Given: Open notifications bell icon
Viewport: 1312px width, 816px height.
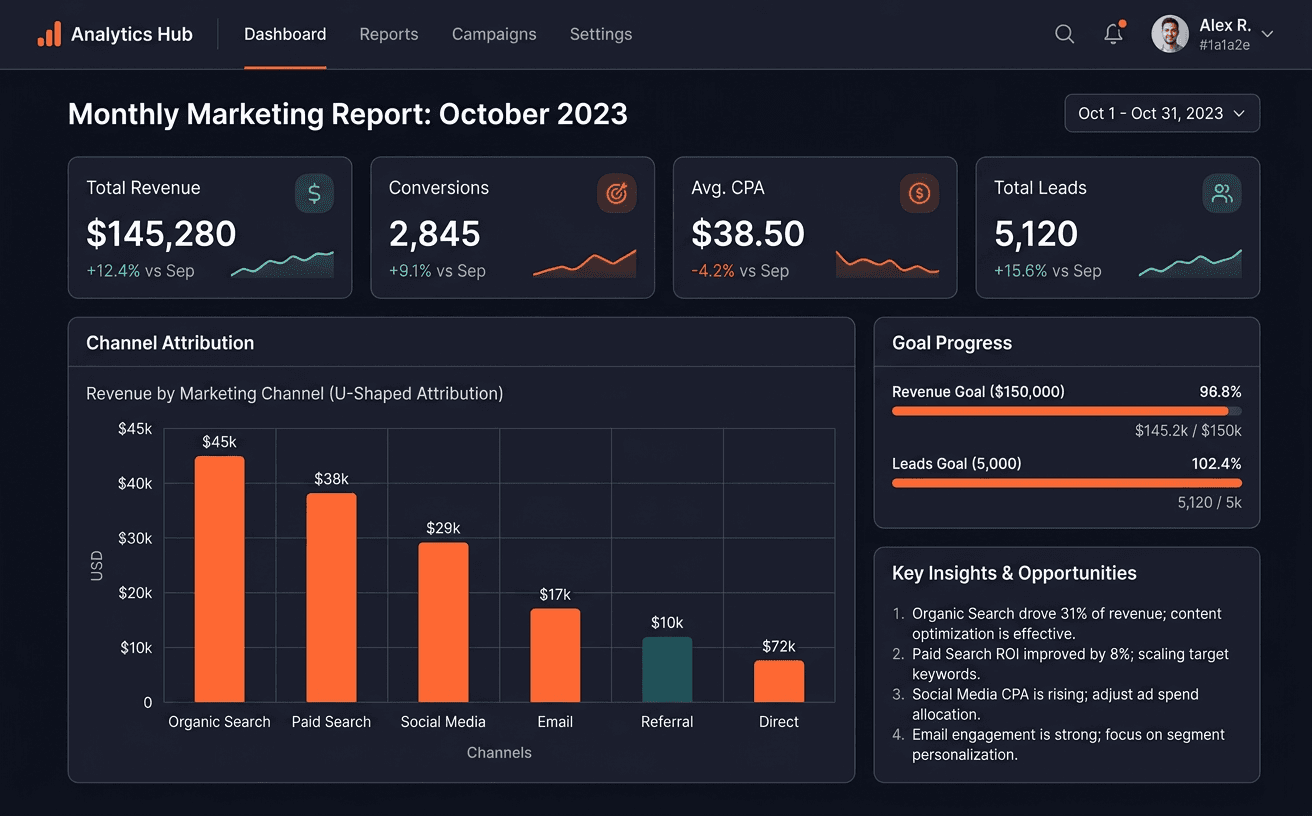Looking at the screenshot, I should pyautogui.click(x=1114, y=34).
